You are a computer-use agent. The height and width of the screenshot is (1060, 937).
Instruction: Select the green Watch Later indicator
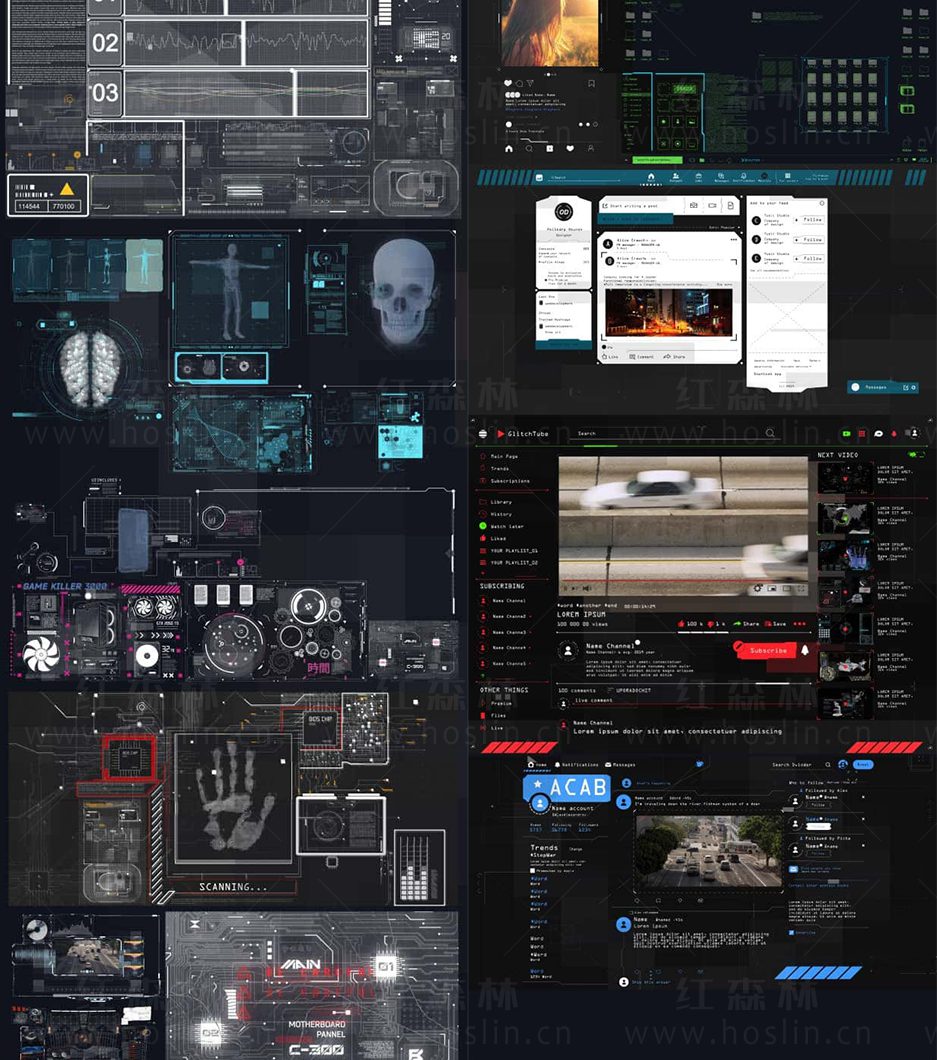tap(483, 525)
